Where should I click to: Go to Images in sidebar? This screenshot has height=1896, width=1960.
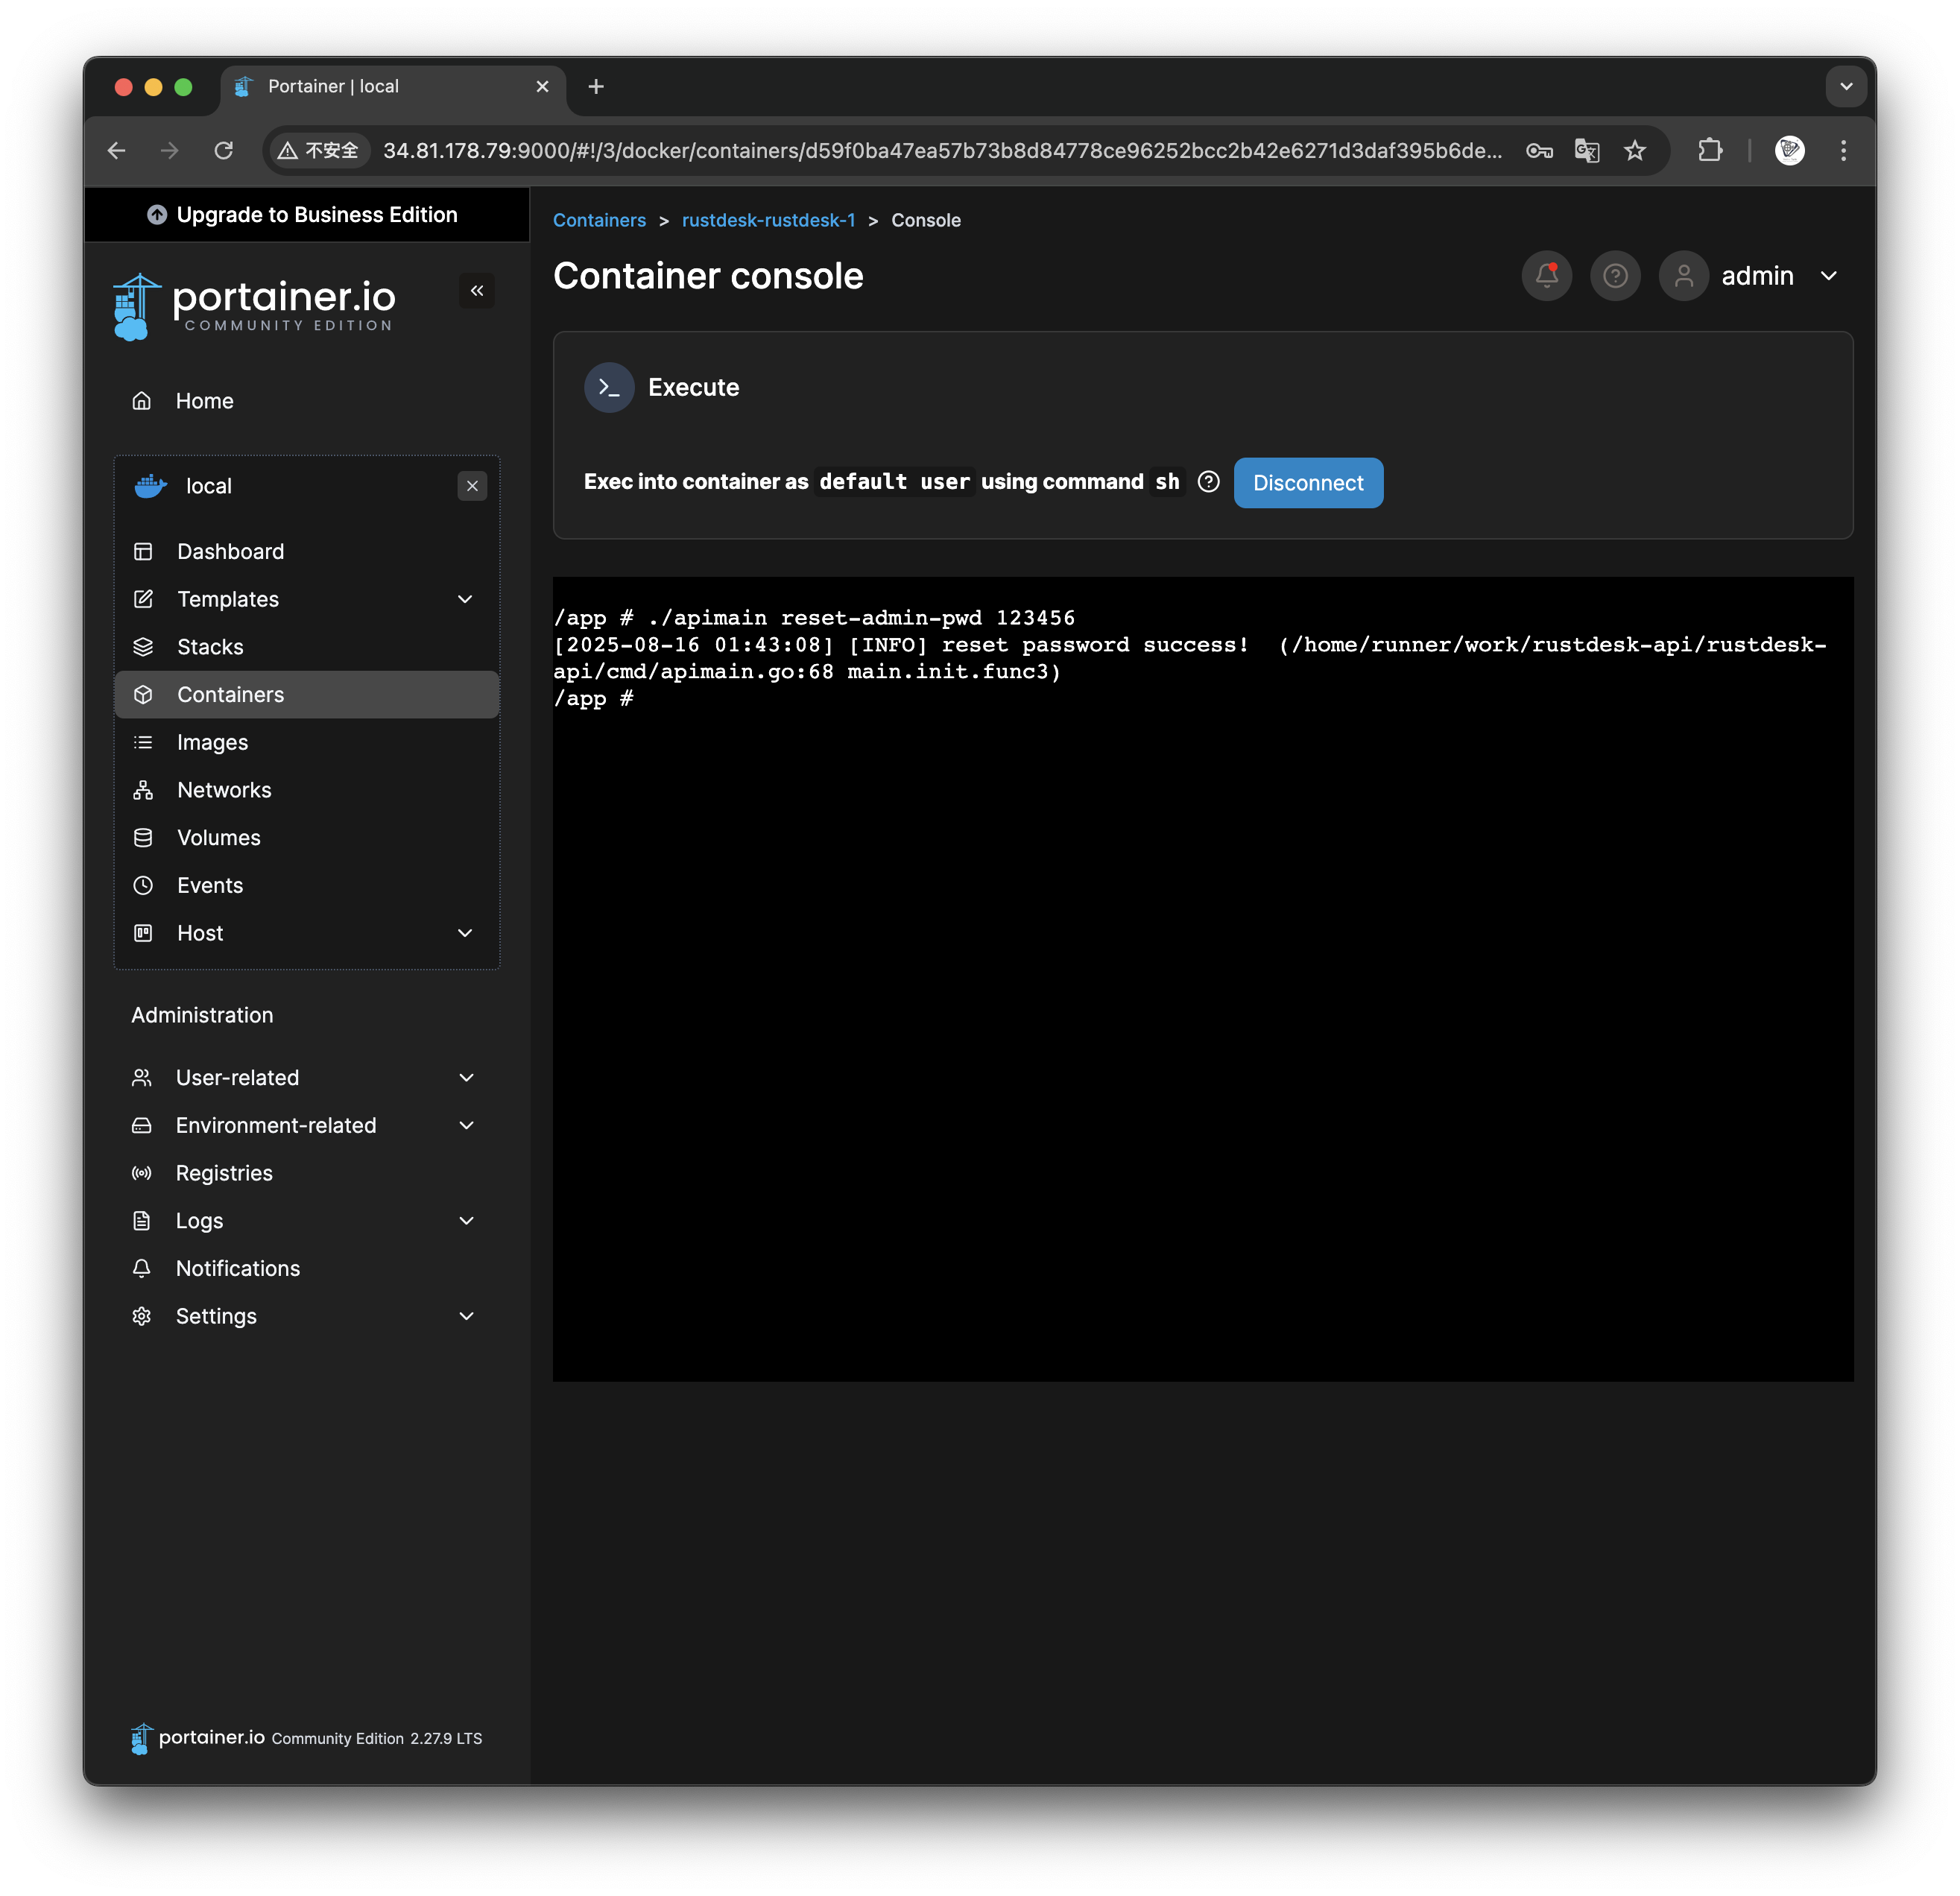point(212,742)
